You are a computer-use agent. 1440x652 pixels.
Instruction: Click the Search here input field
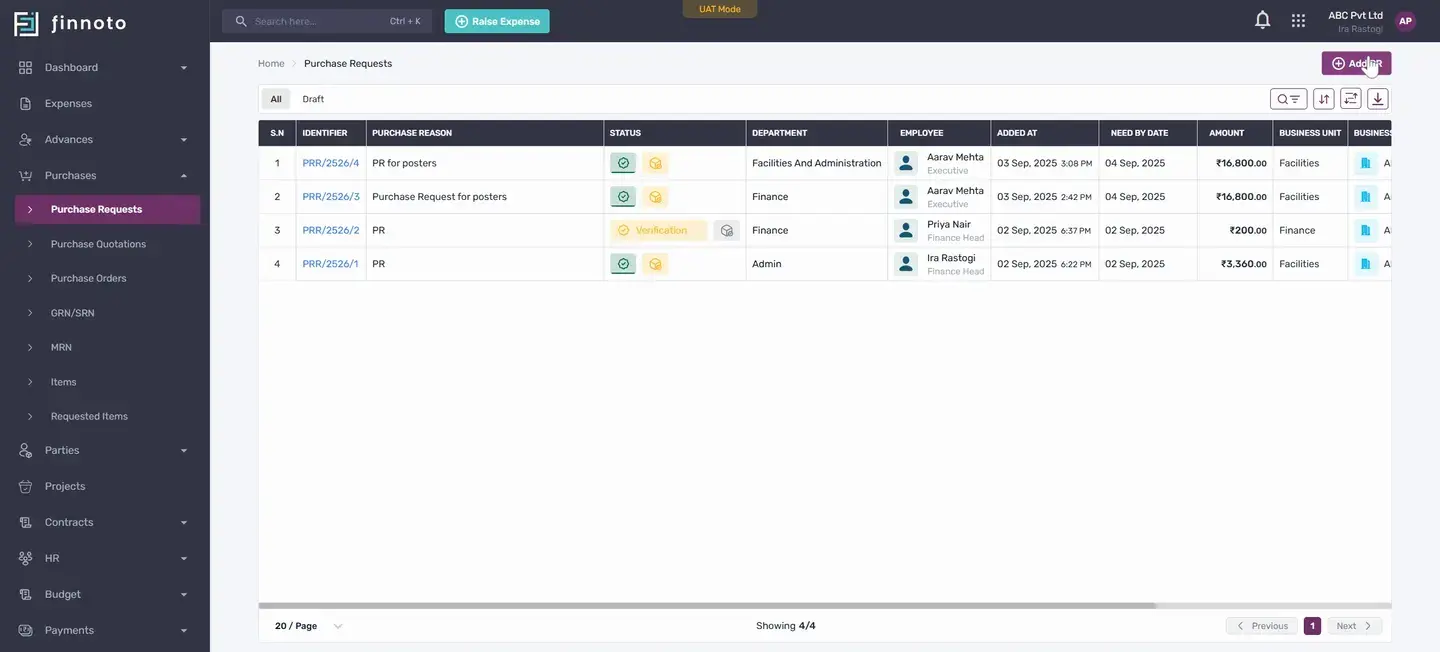[327, 21]
